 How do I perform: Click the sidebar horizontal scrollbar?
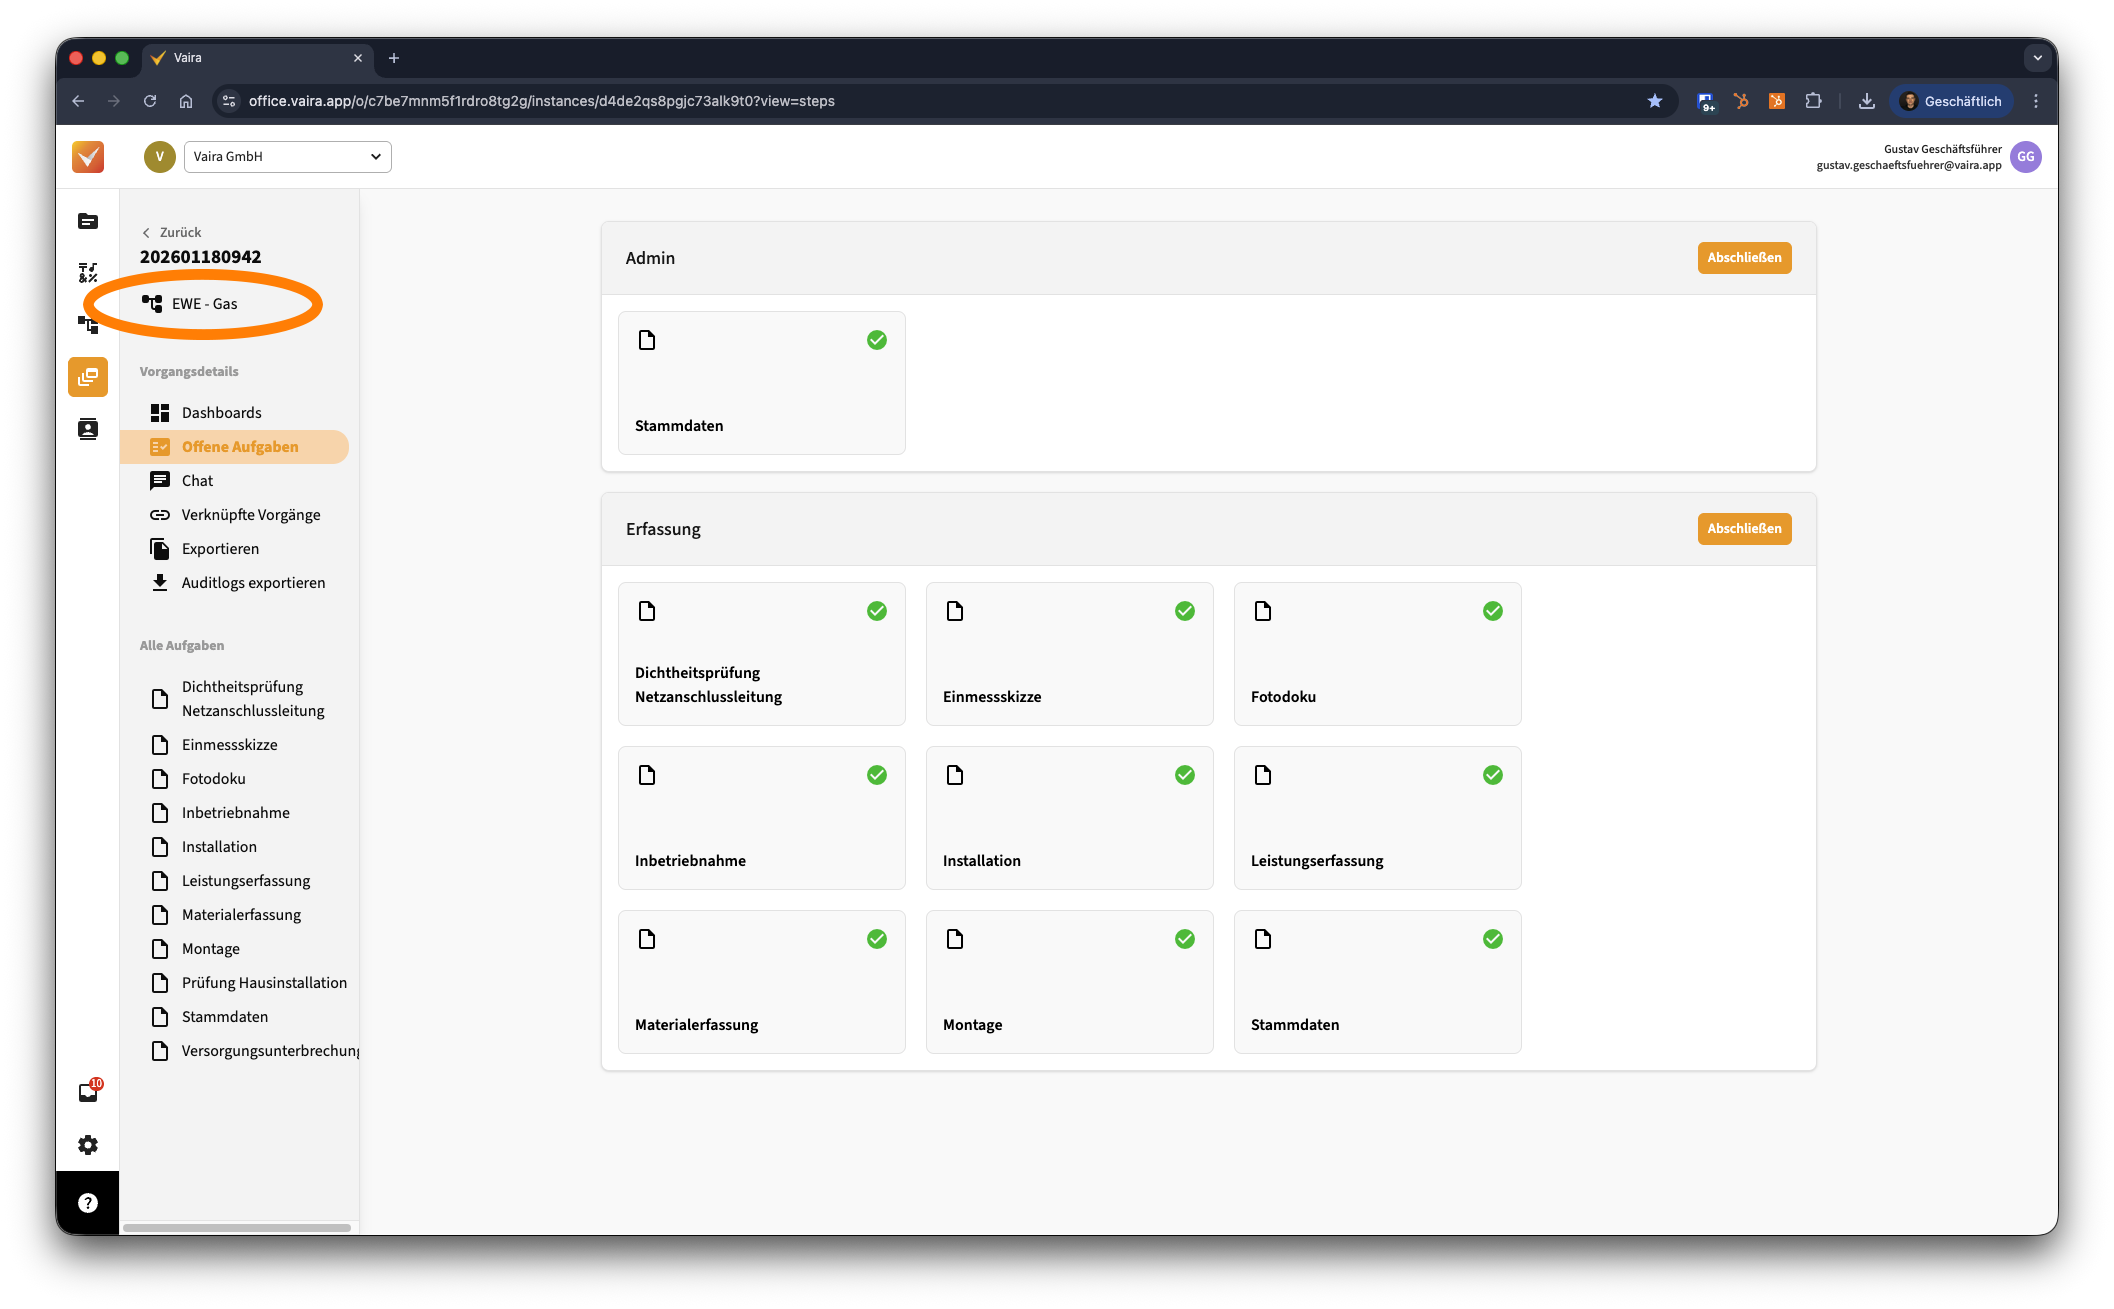(237, 1227)
